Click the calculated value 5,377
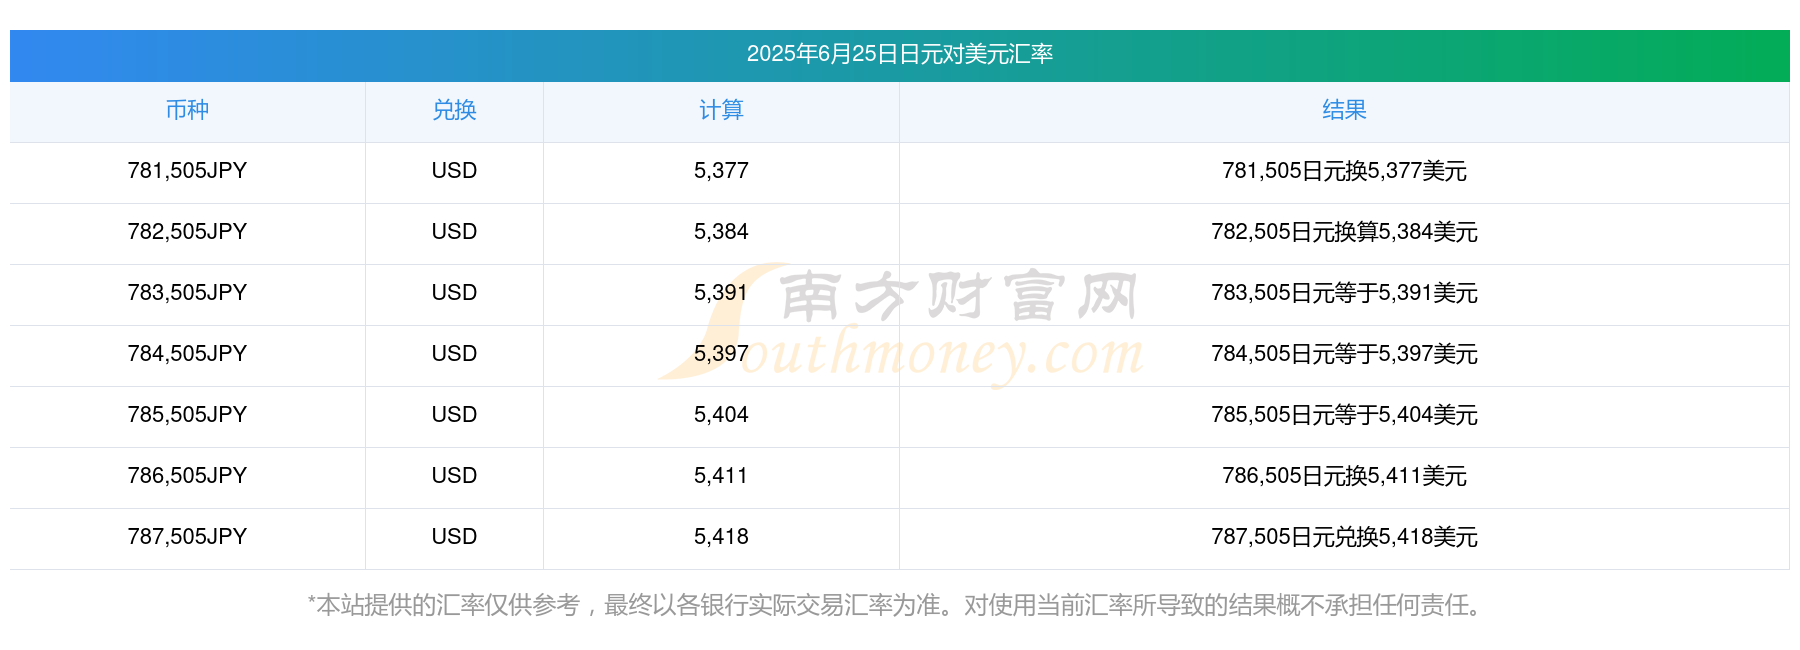This screenshot has height=650, width=1800. coord(721,171)
